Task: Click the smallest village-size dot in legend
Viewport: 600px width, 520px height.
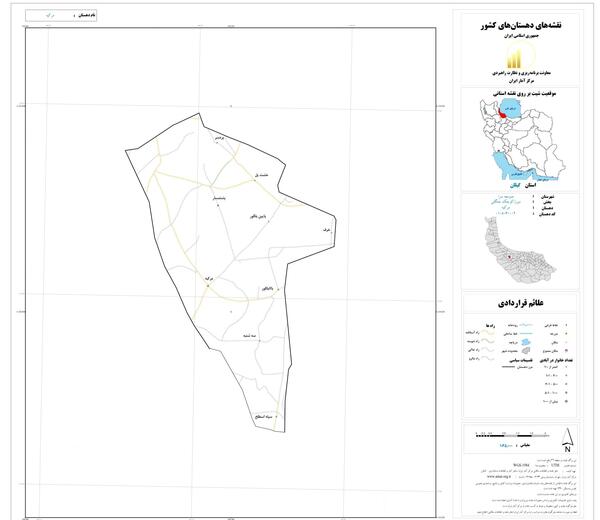Action: [x=566, y=367]
